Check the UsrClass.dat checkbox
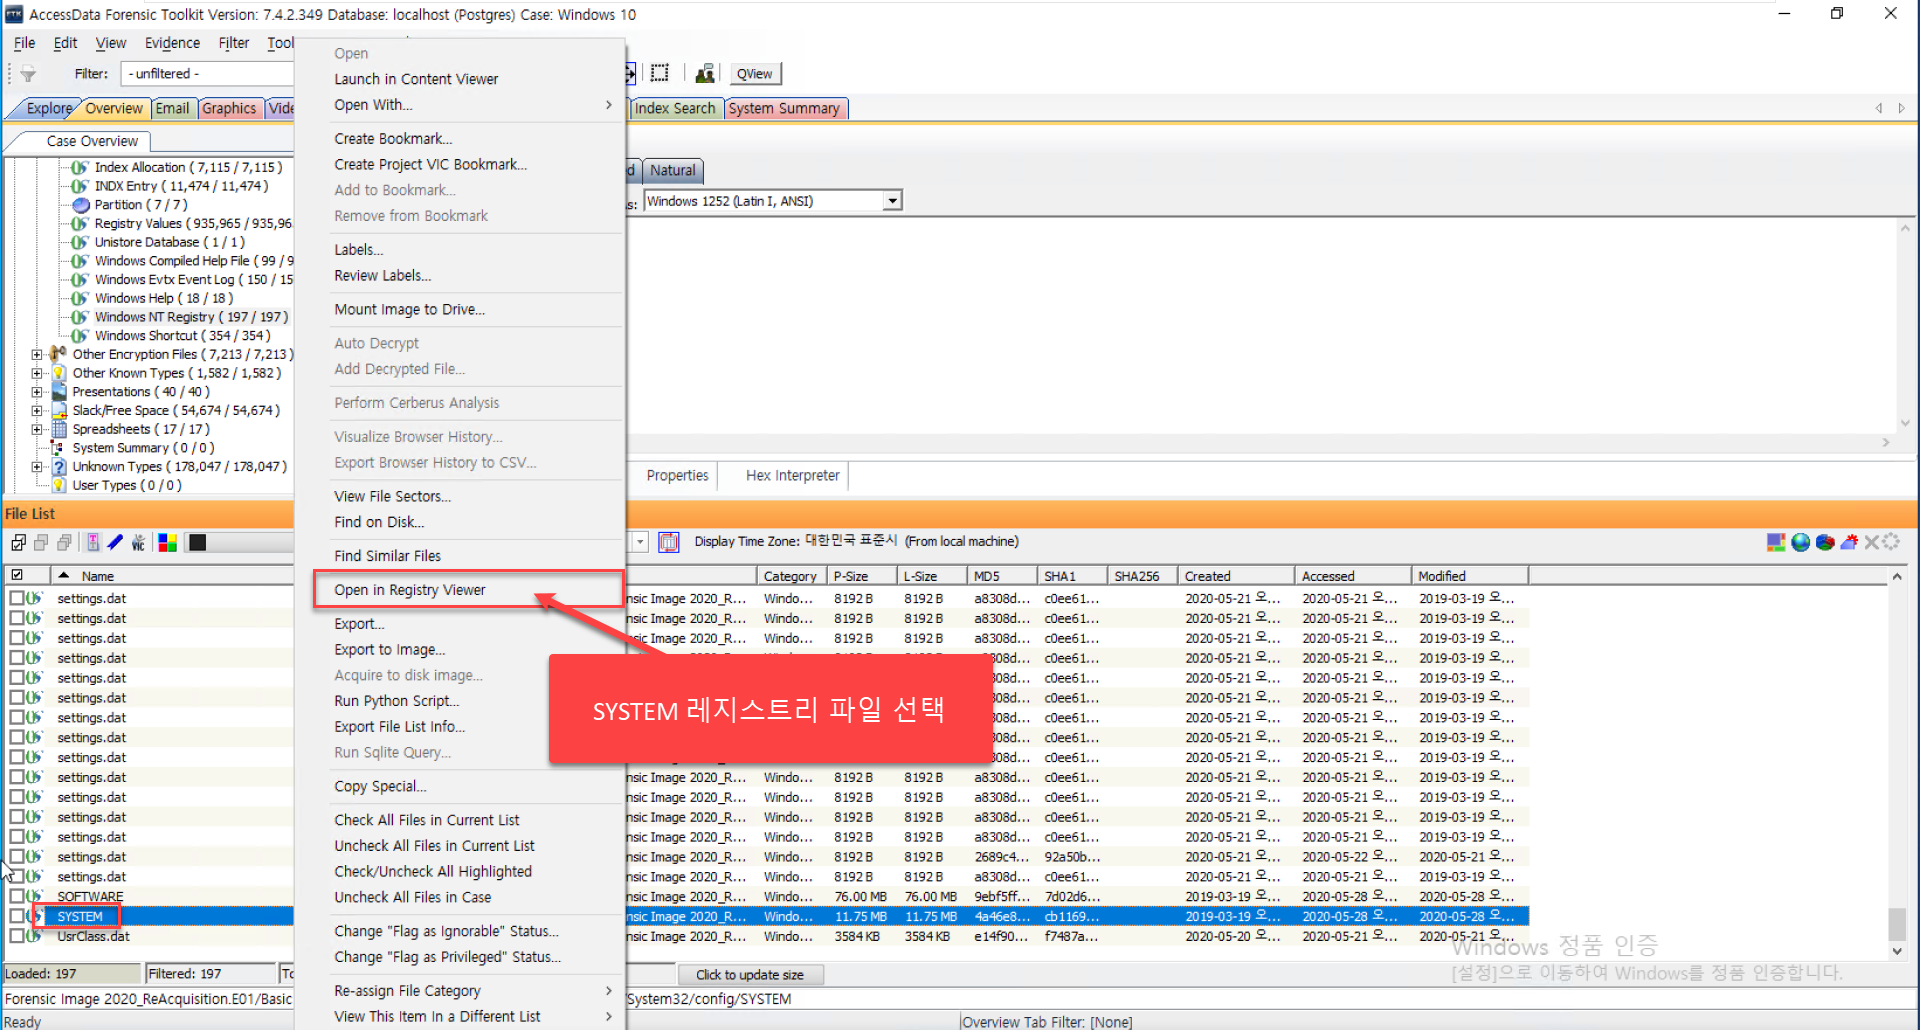1920x1030 pixels. coord(17,936)
